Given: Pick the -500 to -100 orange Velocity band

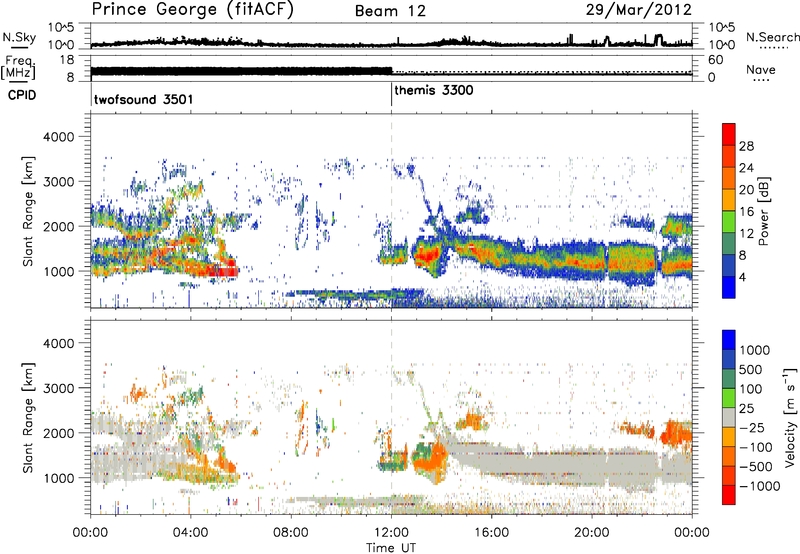Looking at the screenshot, I should pyautogui.click(x=729, y=456).
